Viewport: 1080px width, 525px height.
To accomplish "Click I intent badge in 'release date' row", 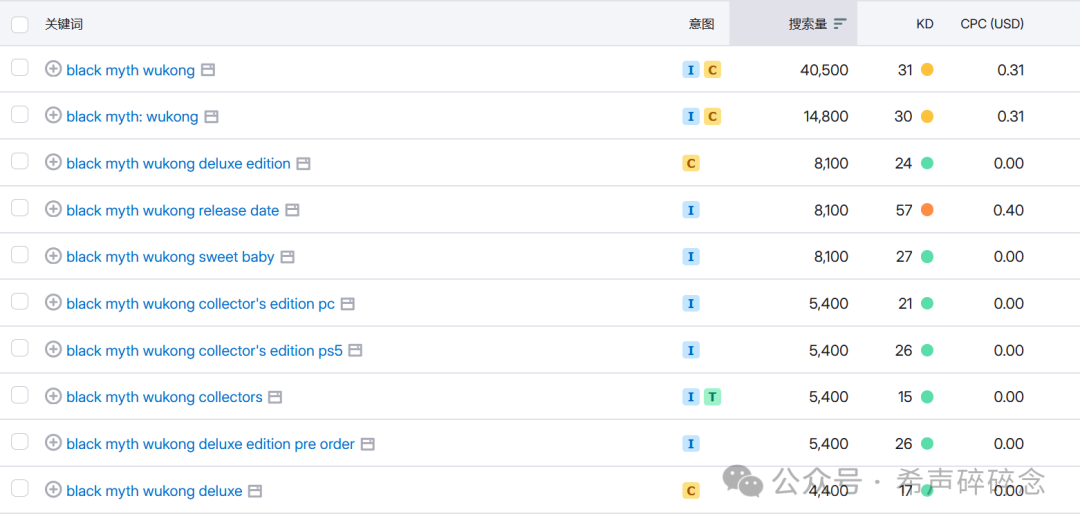I will (x=691, y=210).
